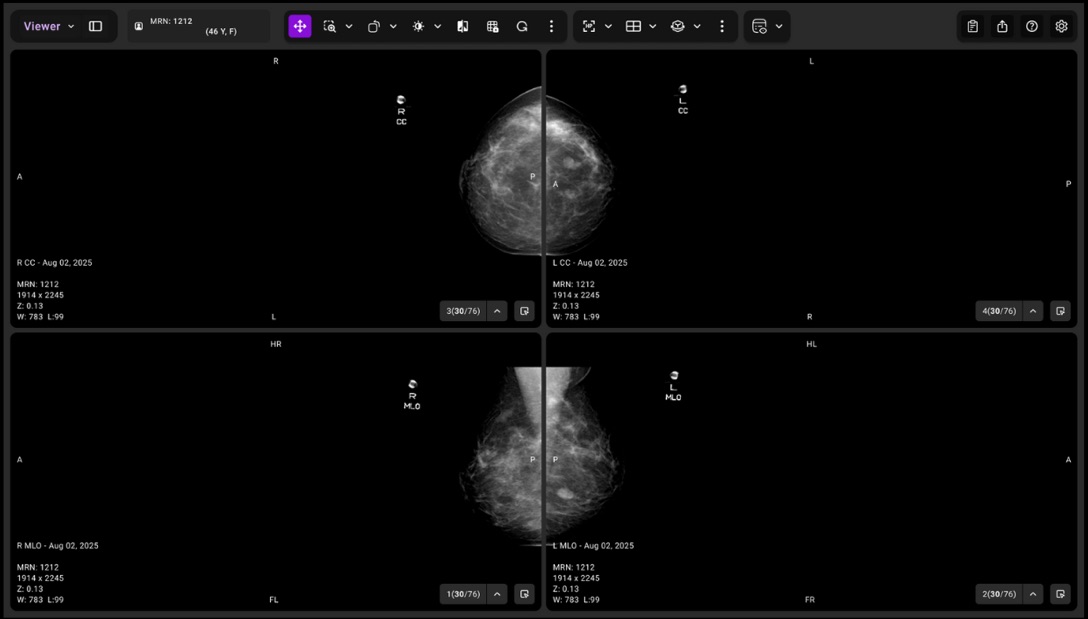The width and height of the screenshot is (1088, 619).
Task: Open the viewer Settings gear
Action: [1060, 26]
